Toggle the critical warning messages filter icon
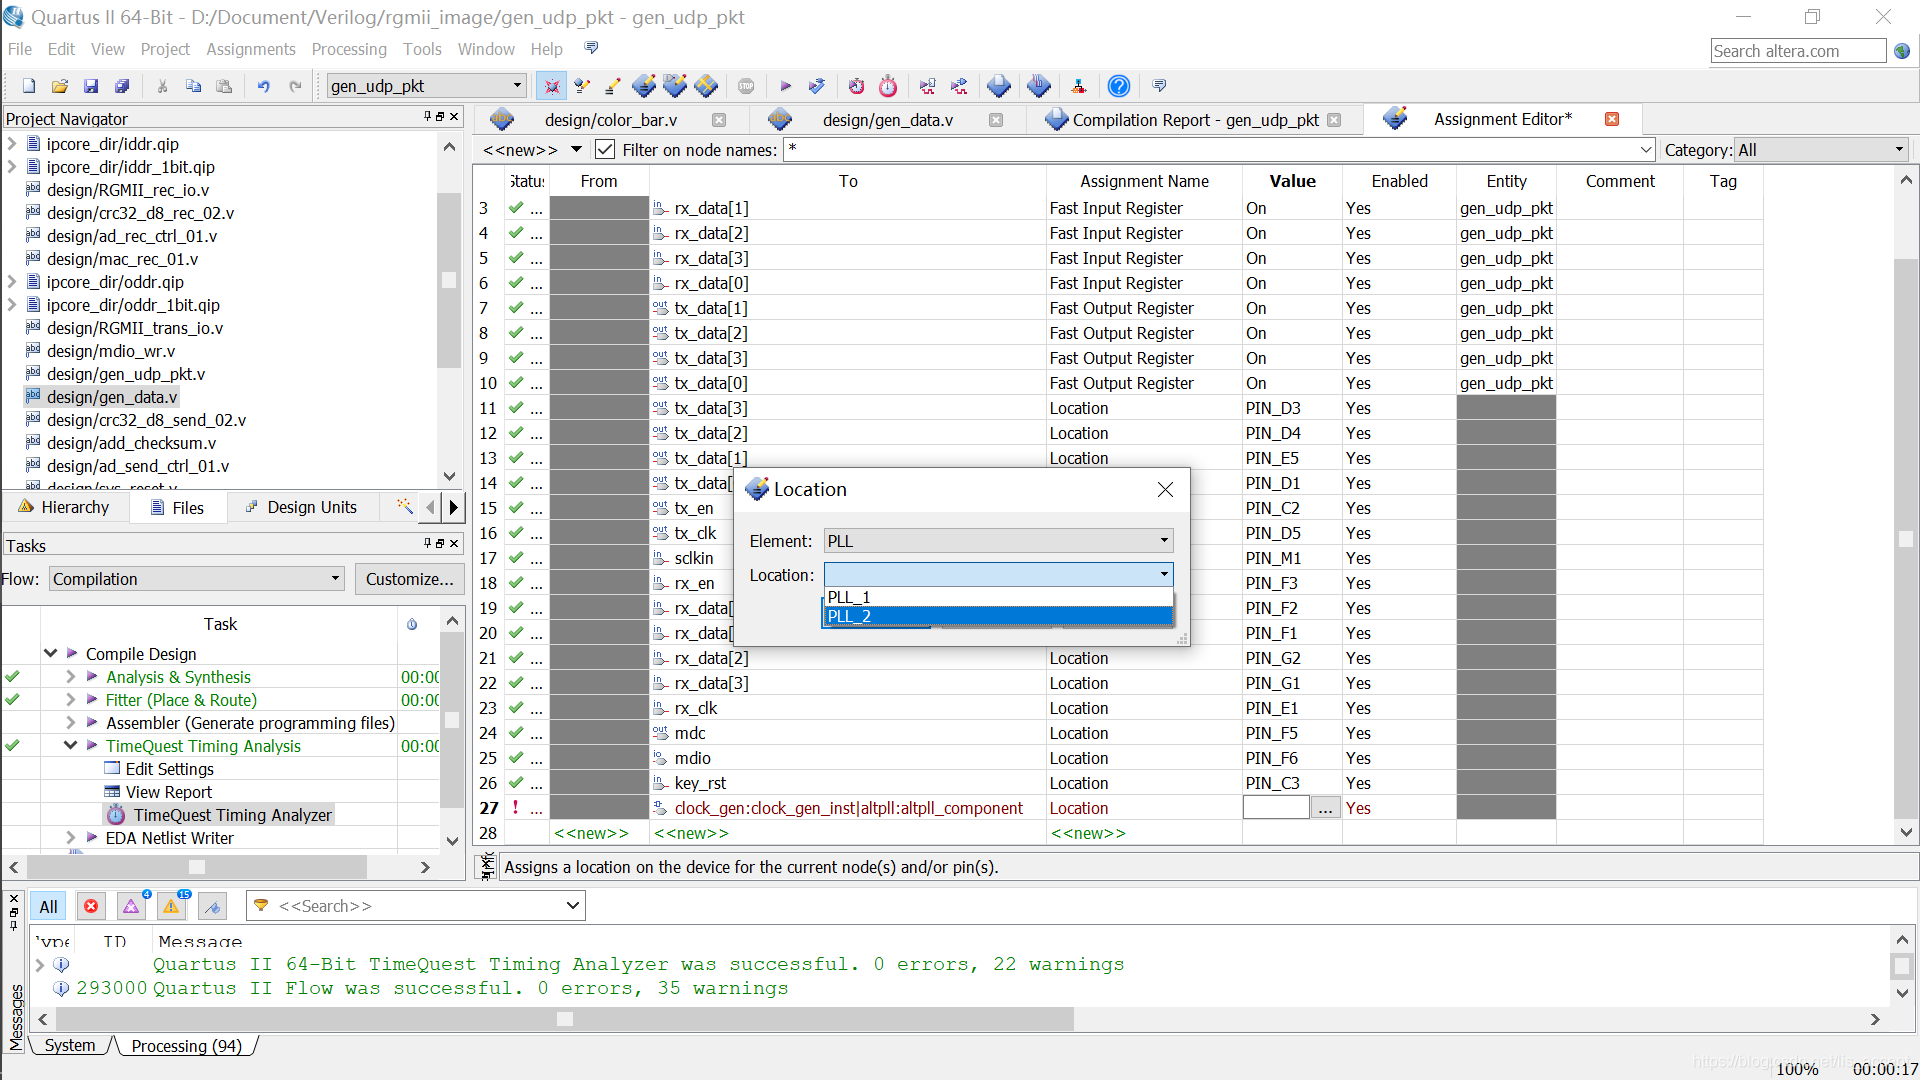Viewport: 1920px width, 1080px height. pyautogui.click(x=131, y=906)
